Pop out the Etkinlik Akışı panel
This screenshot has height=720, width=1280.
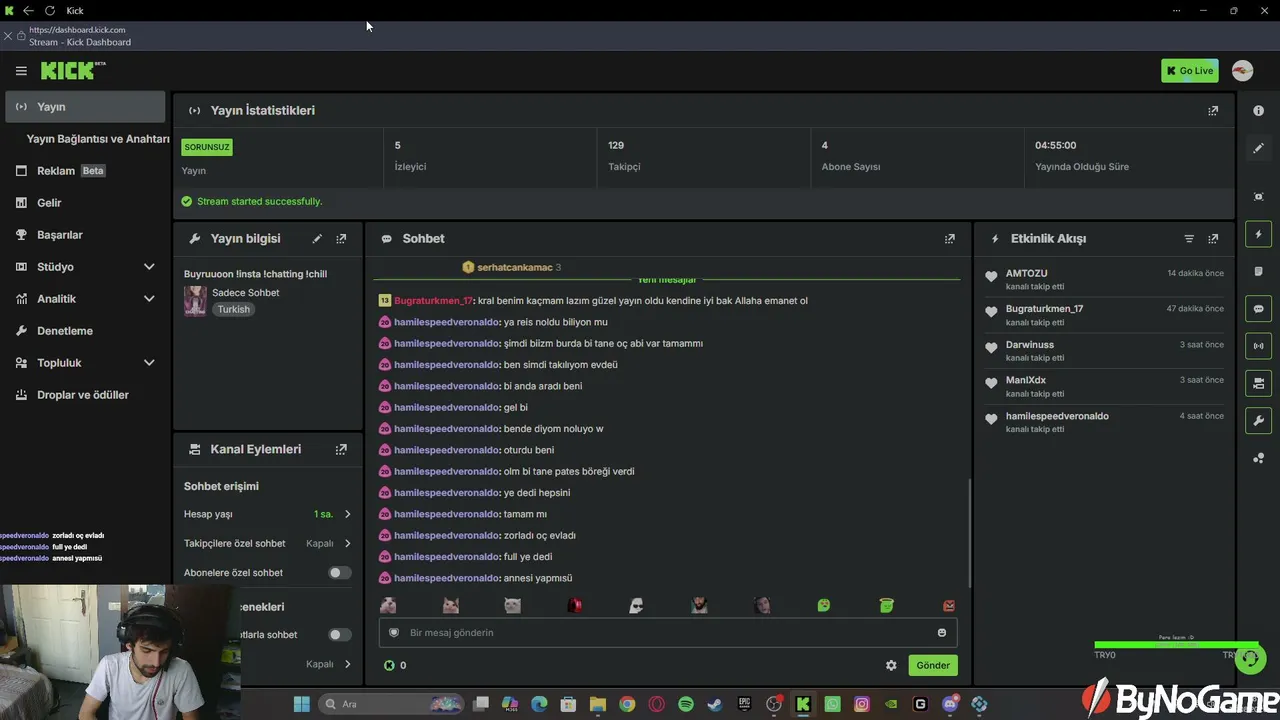click(1213, 239)
